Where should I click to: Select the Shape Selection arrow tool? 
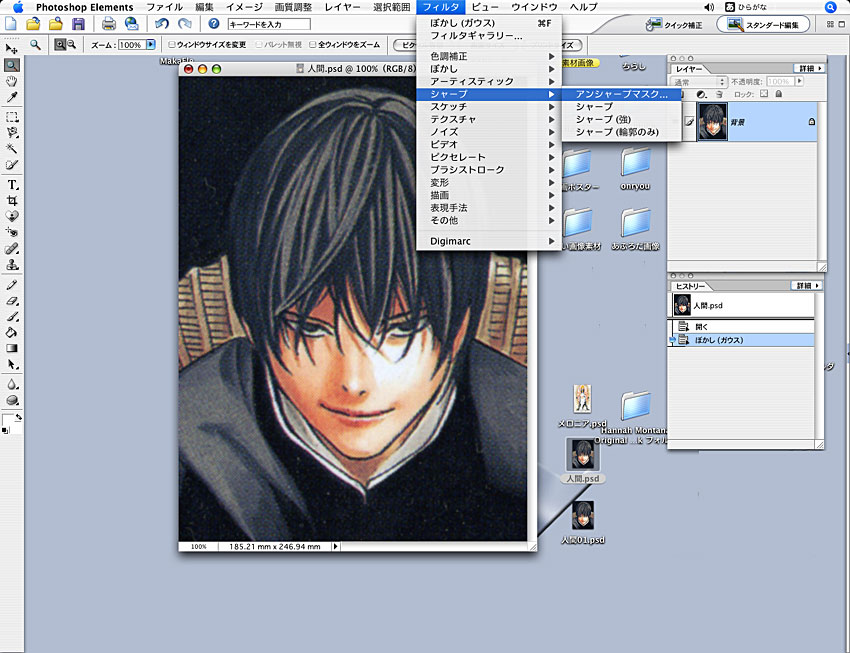(11, 364)
